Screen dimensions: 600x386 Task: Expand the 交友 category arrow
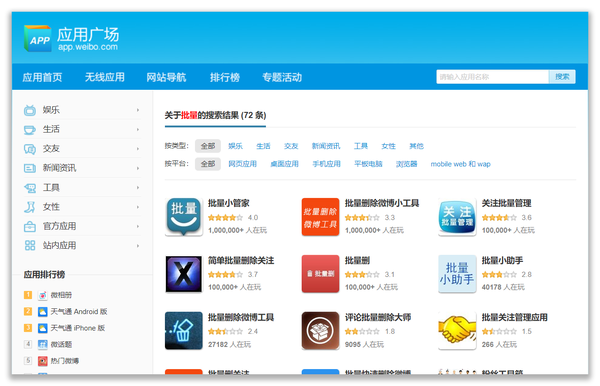(x=138, y=149)
